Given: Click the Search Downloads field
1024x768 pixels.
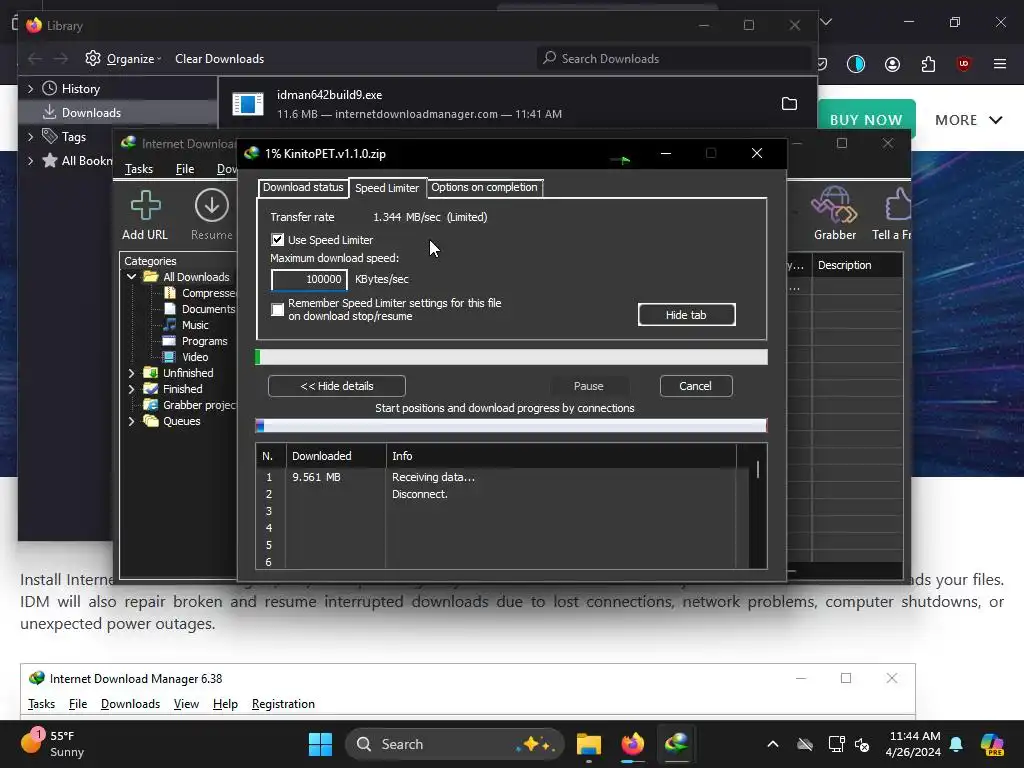Looking at the screenshot, I should pos(674,59).
